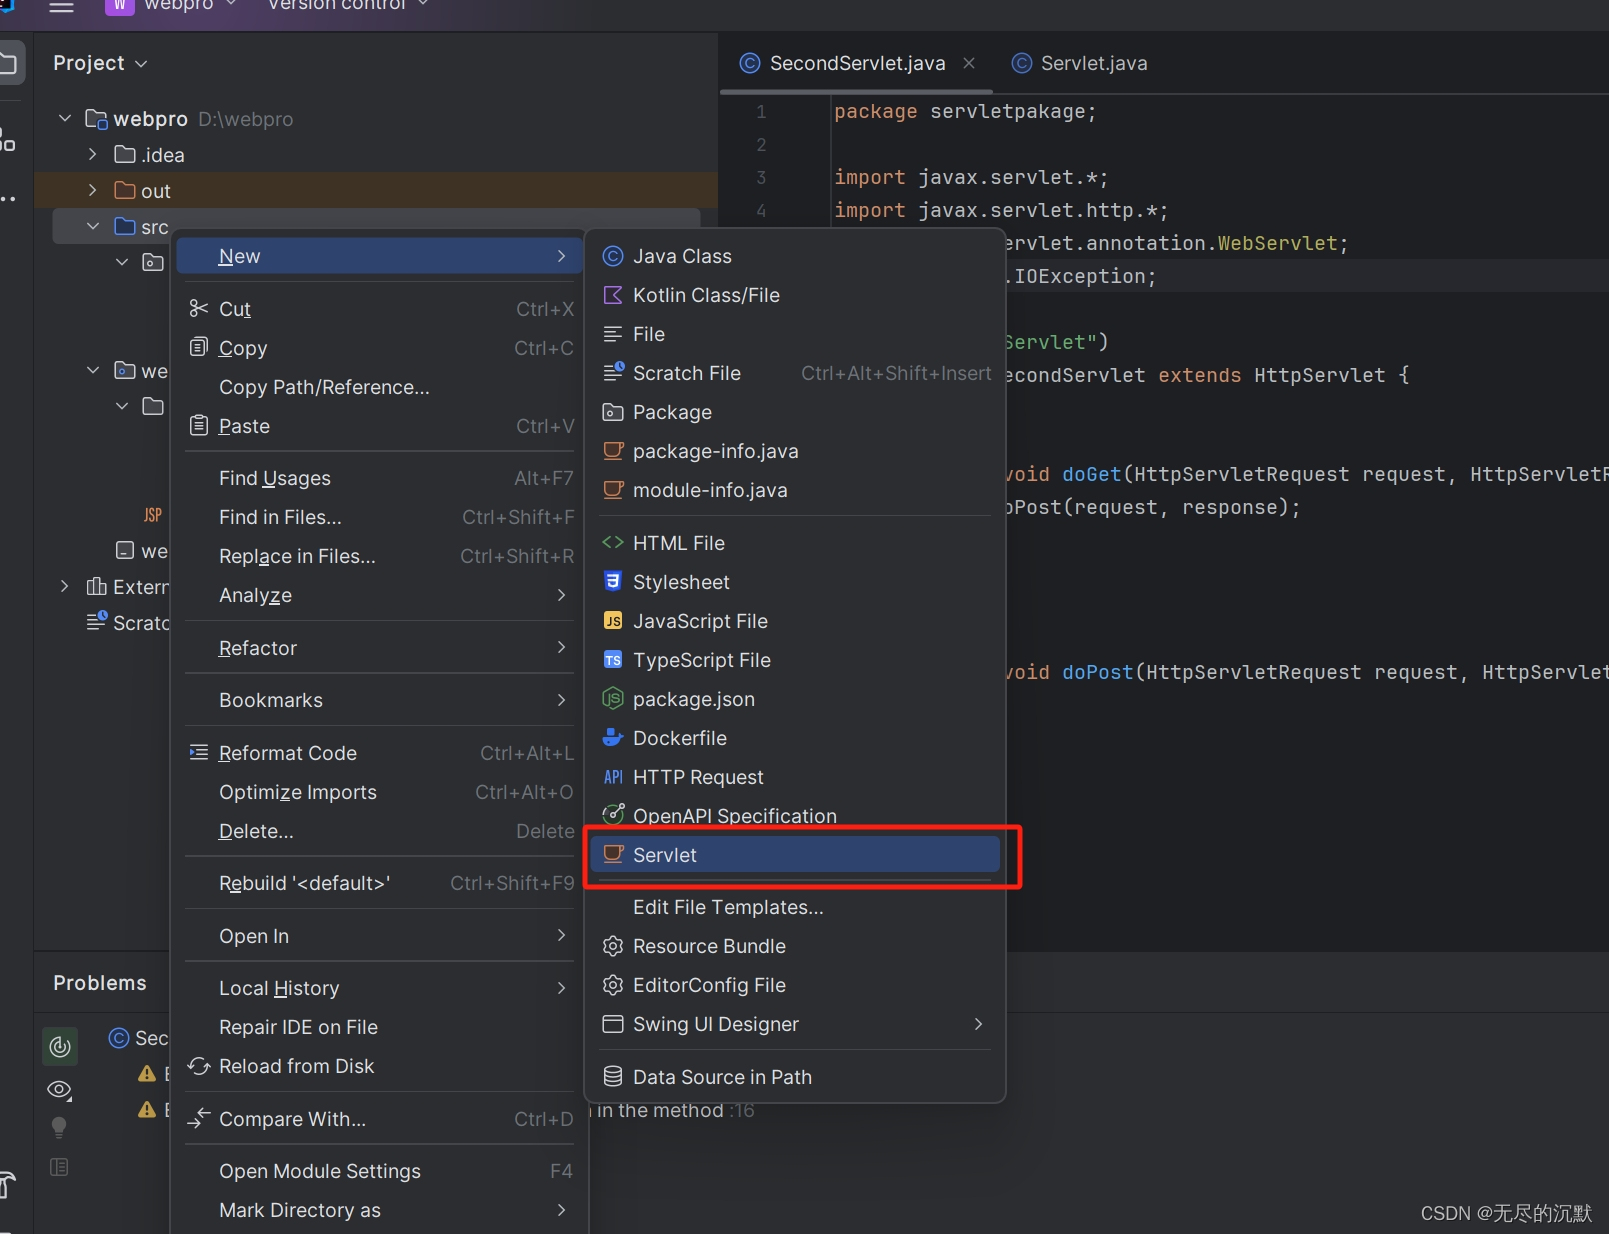Open the Project view dropdown
The height and width of the screenshot is (1234, 1609).
100,63
